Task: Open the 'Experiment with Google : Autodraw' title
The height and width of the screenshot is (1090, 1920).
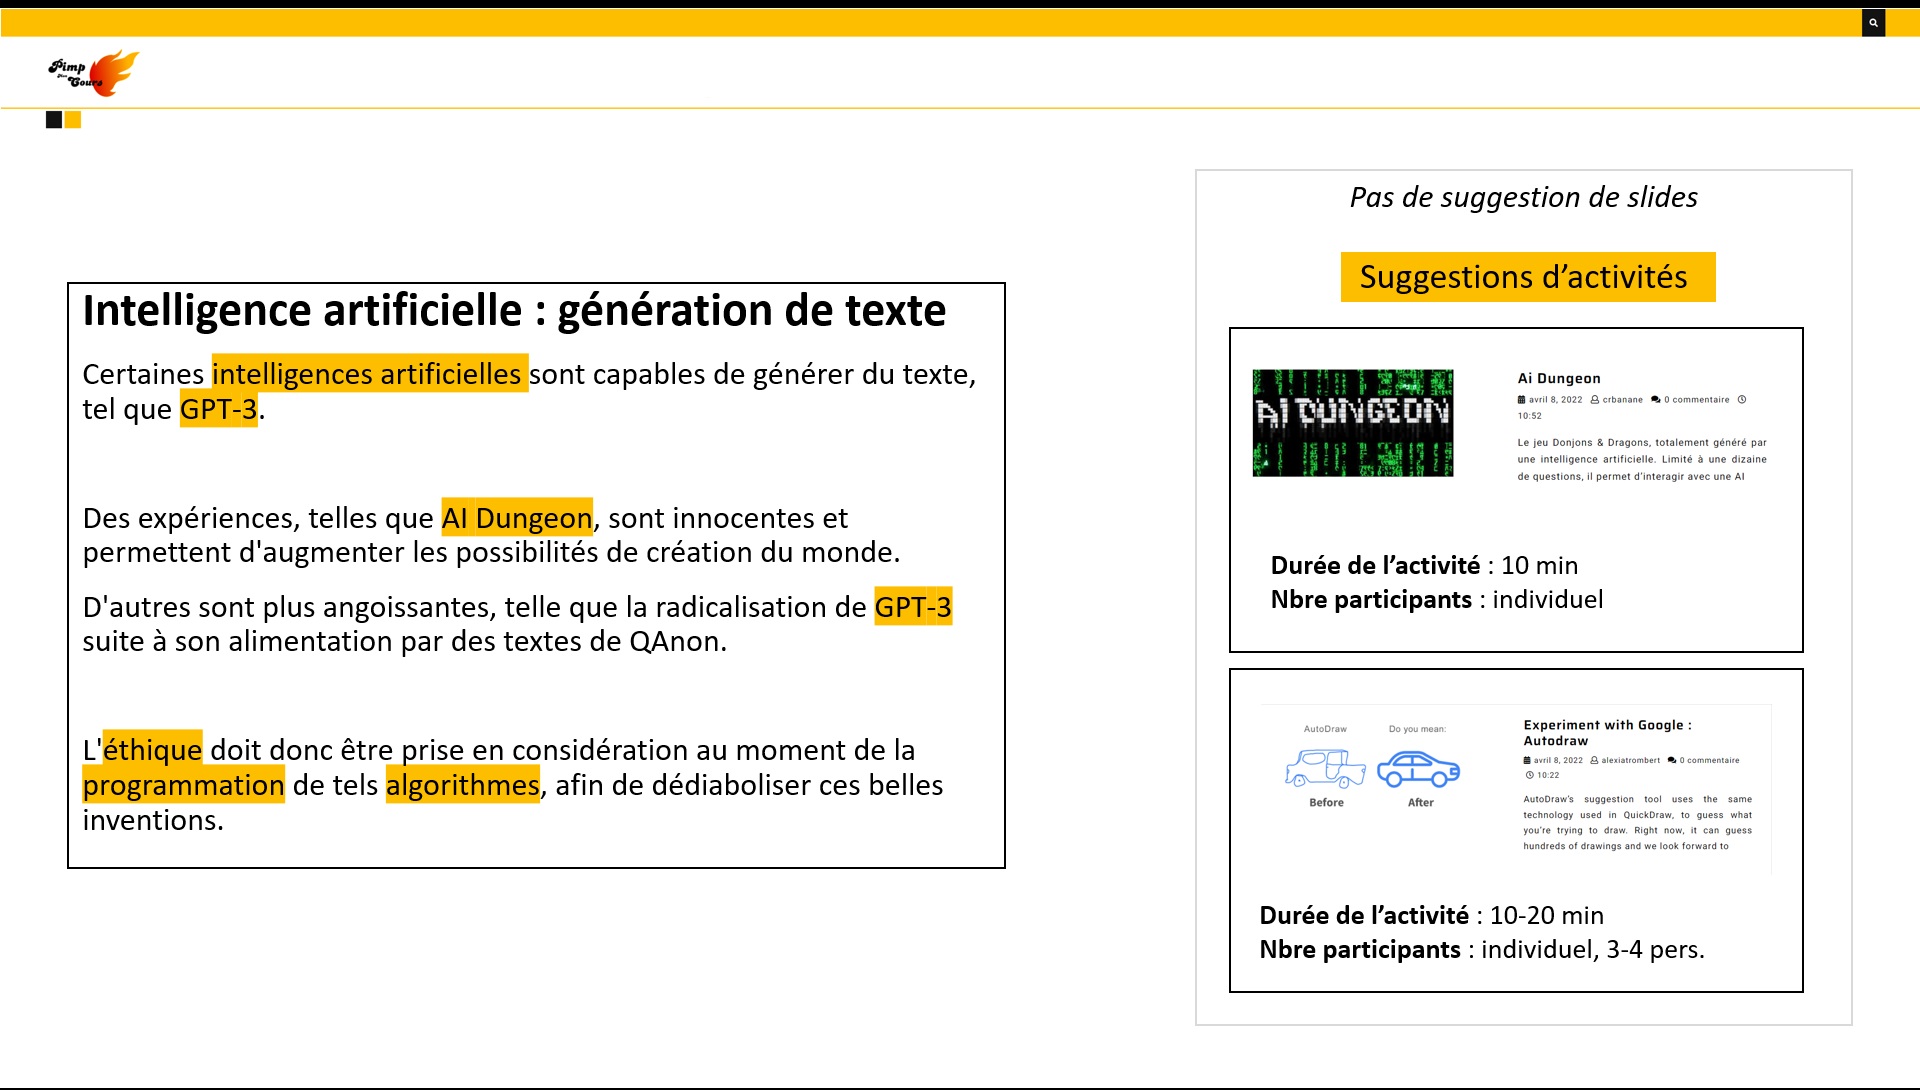Action: (1606, 732)
